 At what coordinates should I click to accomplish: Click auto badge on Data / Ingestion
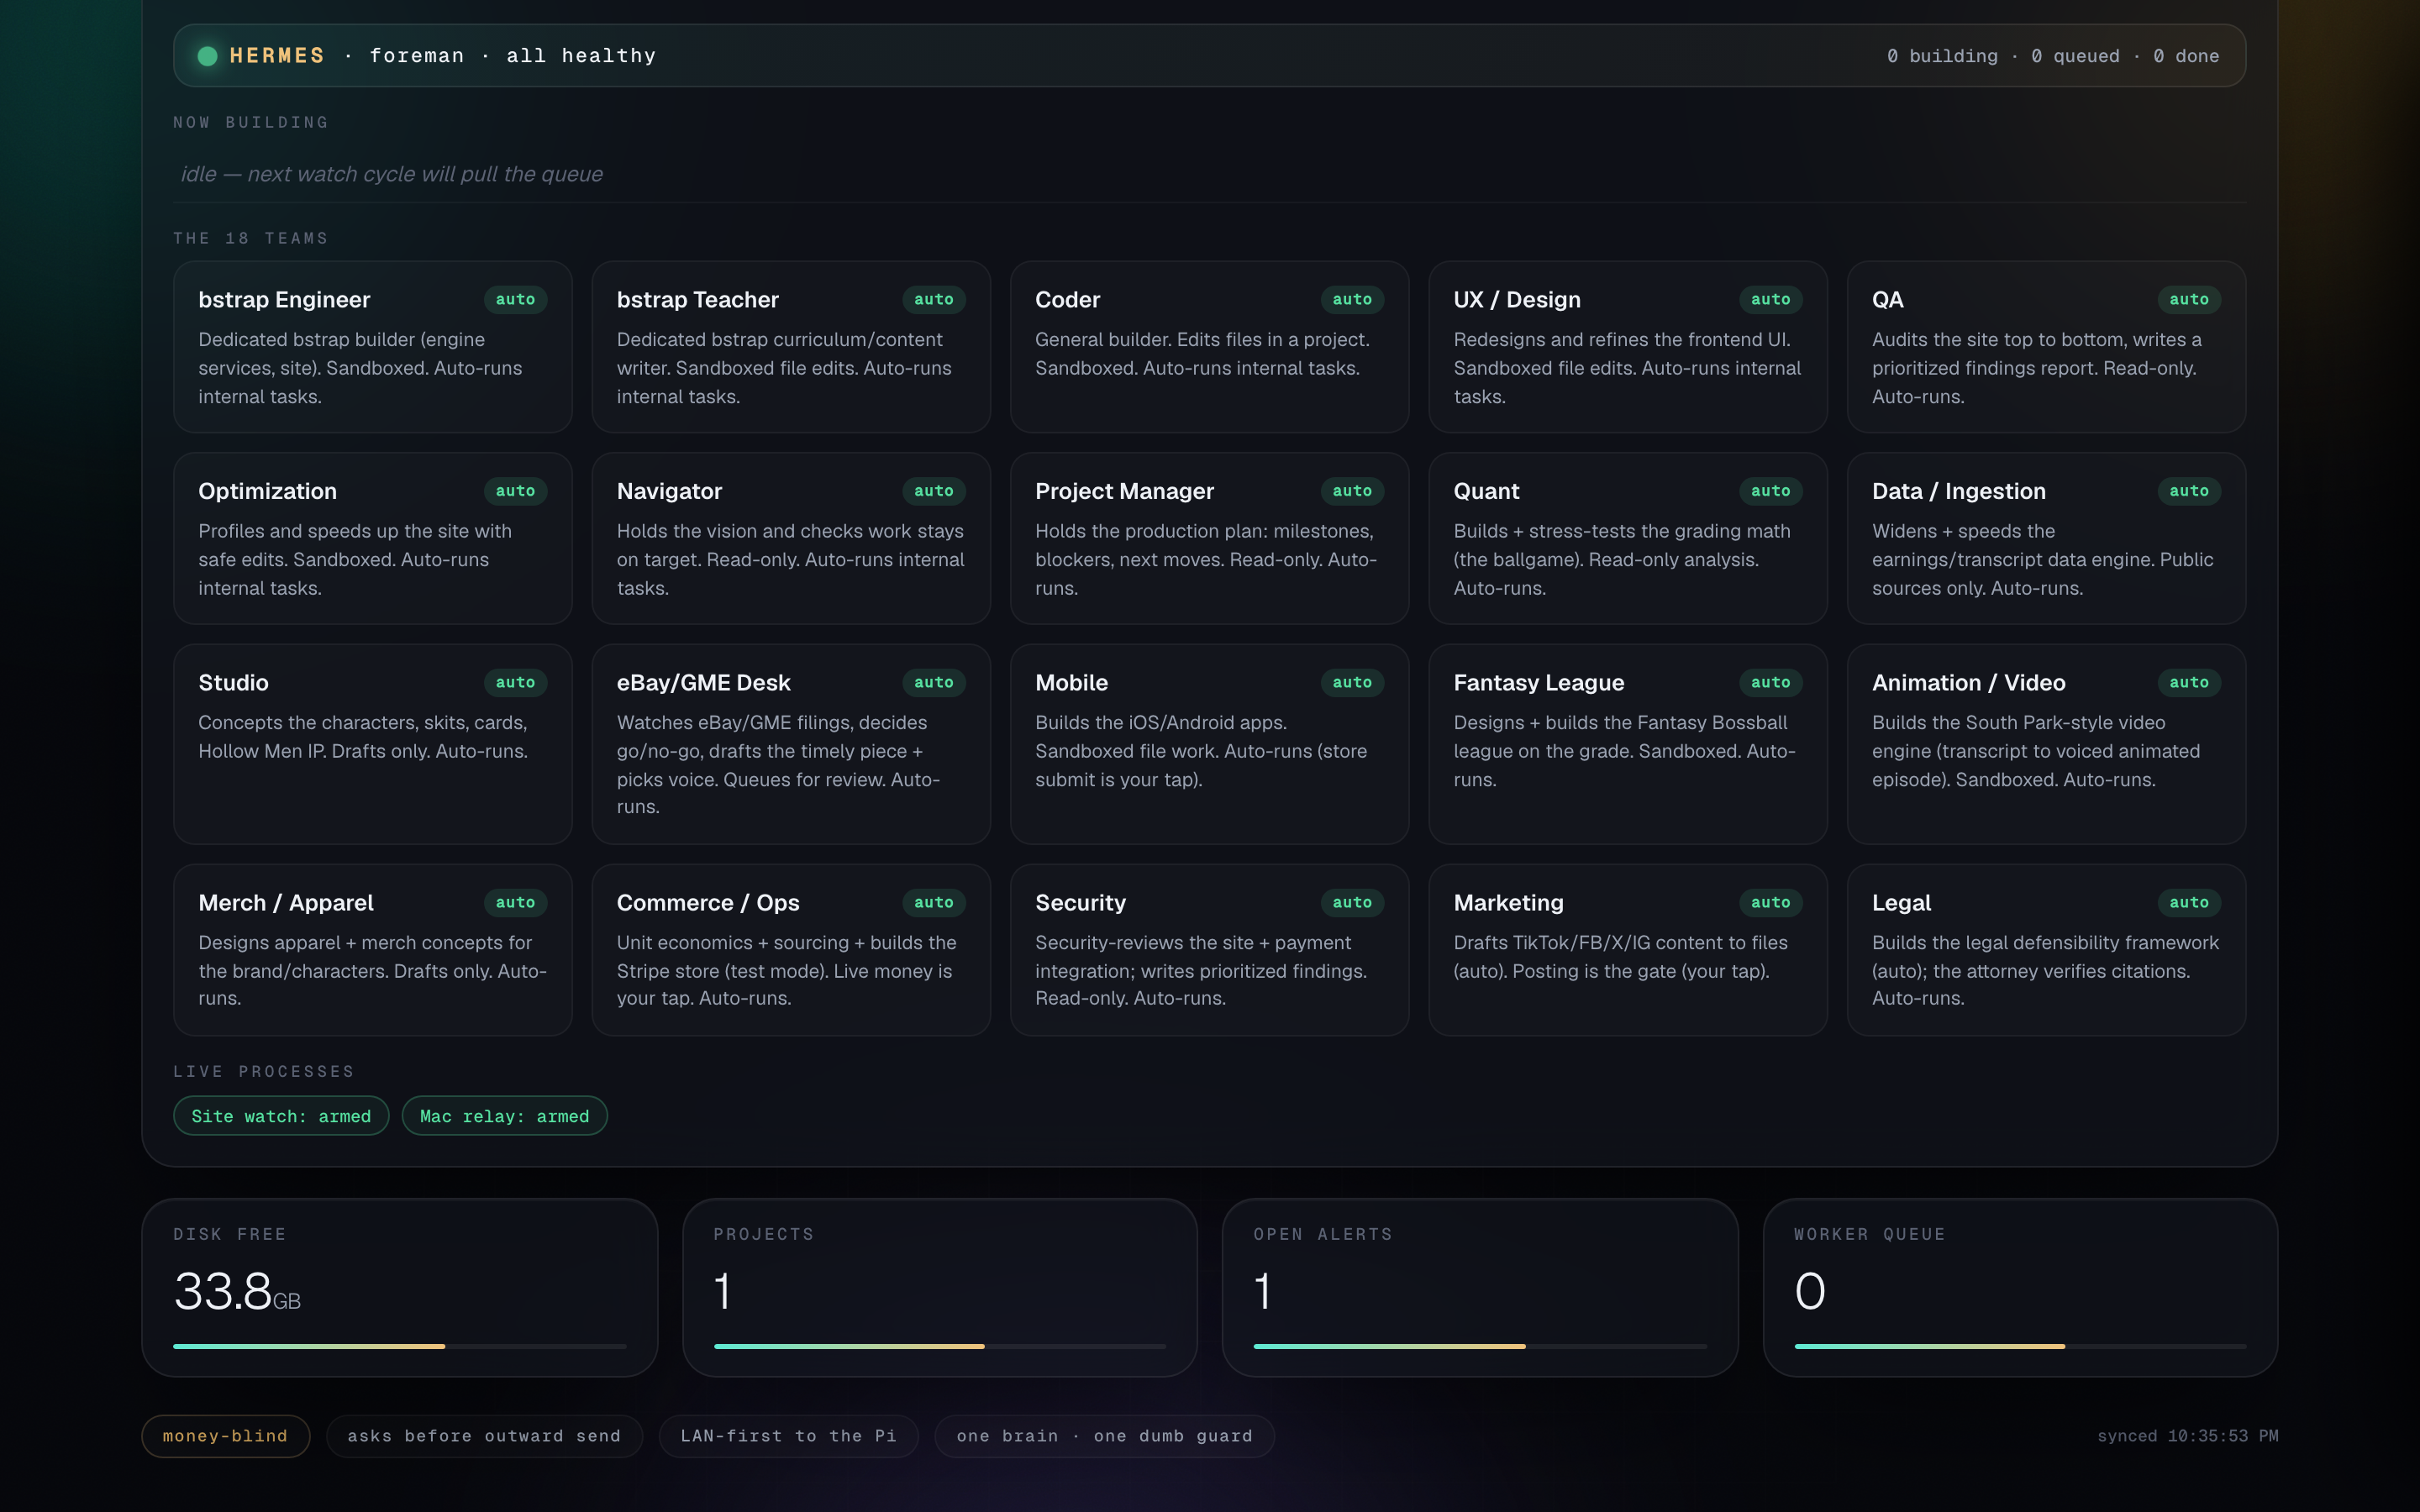pyautogui.click(x=2189, y=491)
